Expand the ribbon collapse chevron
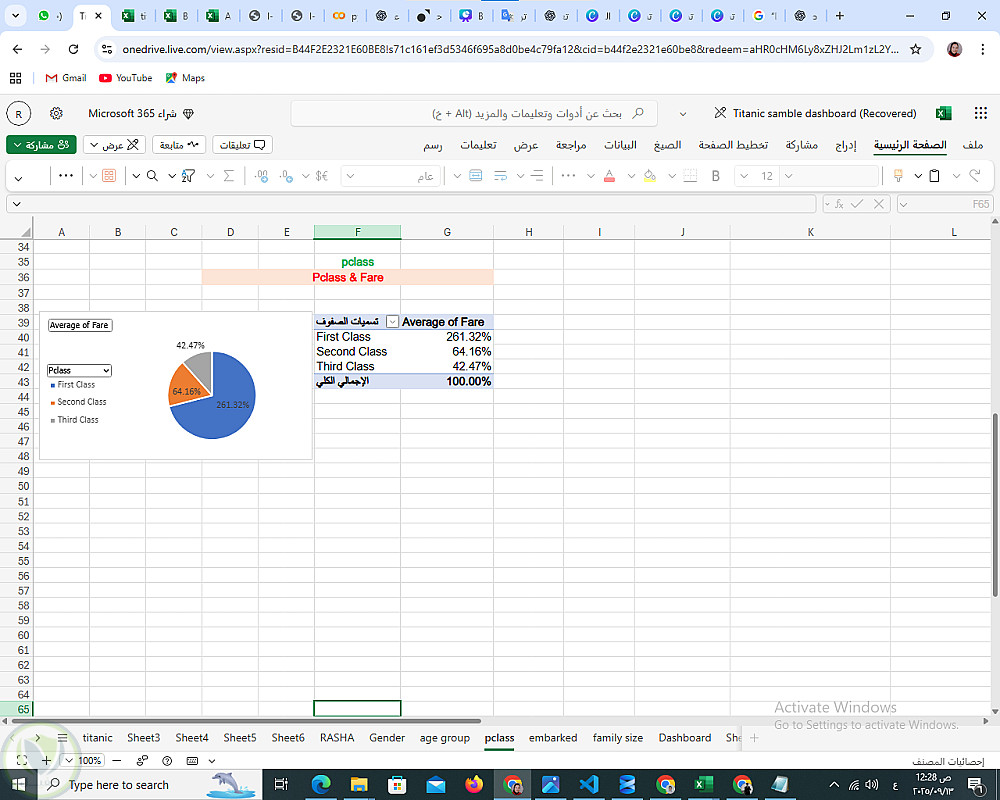This screenshot has width=1000, height=800. (x=18, y=178)
